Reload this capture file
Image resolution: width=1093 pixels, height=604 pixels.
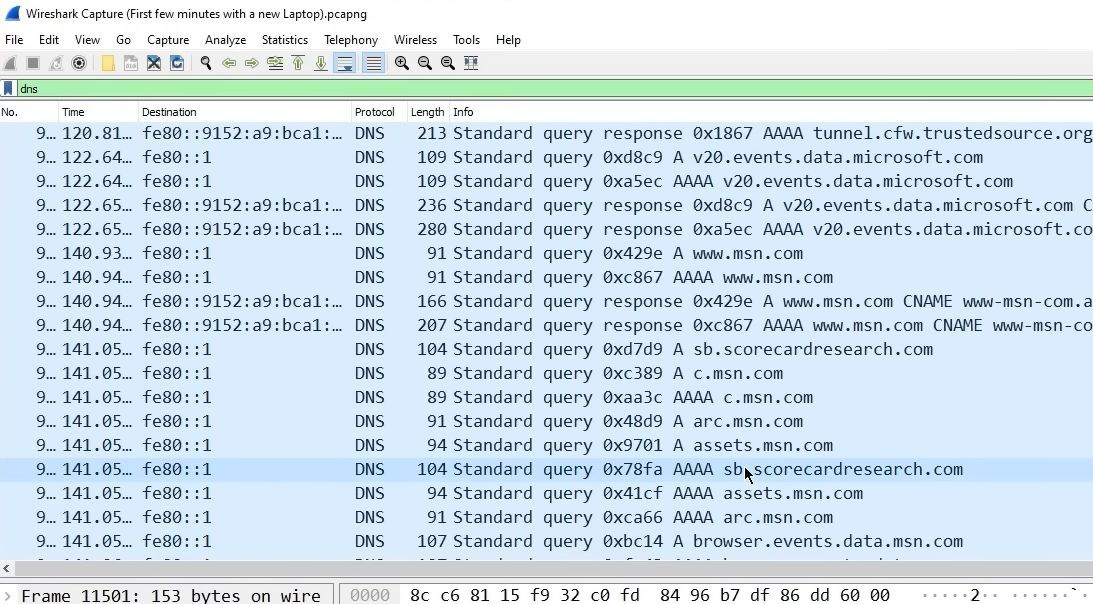(177, 63)
